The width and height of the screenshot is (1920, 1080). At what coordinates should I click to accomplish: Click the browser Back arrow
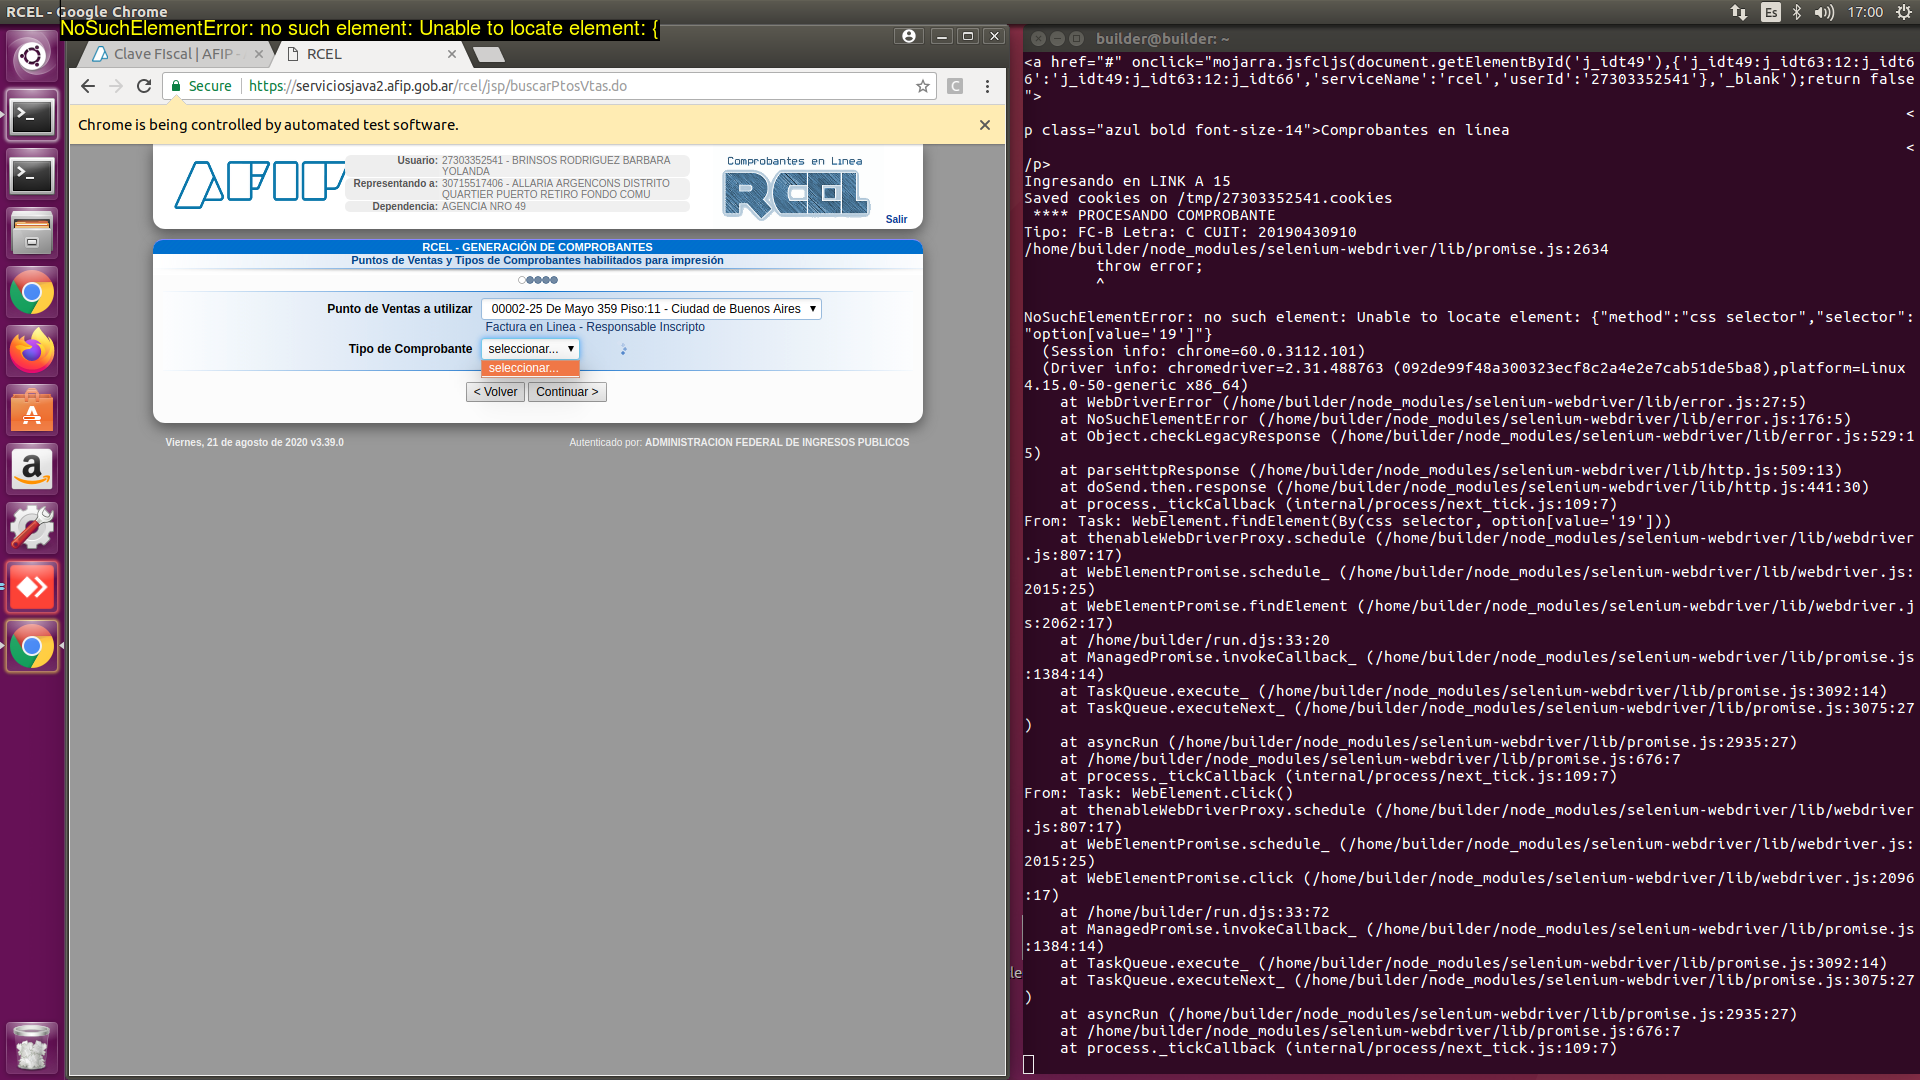[88, 86]
